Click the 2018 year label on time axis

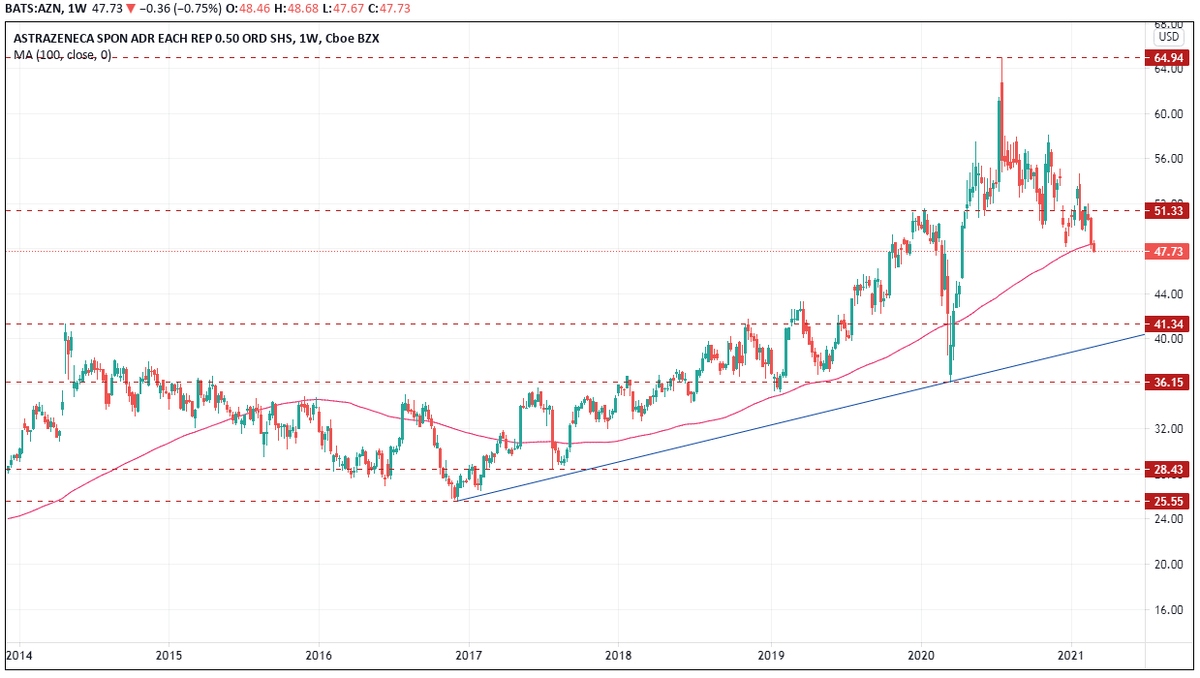619,657
